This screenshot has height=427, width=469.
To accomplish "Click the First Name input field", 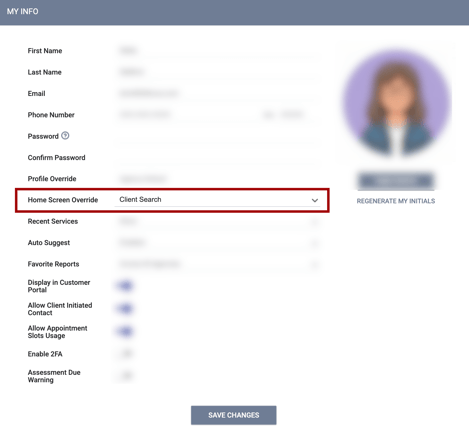I will click(217, 51).
